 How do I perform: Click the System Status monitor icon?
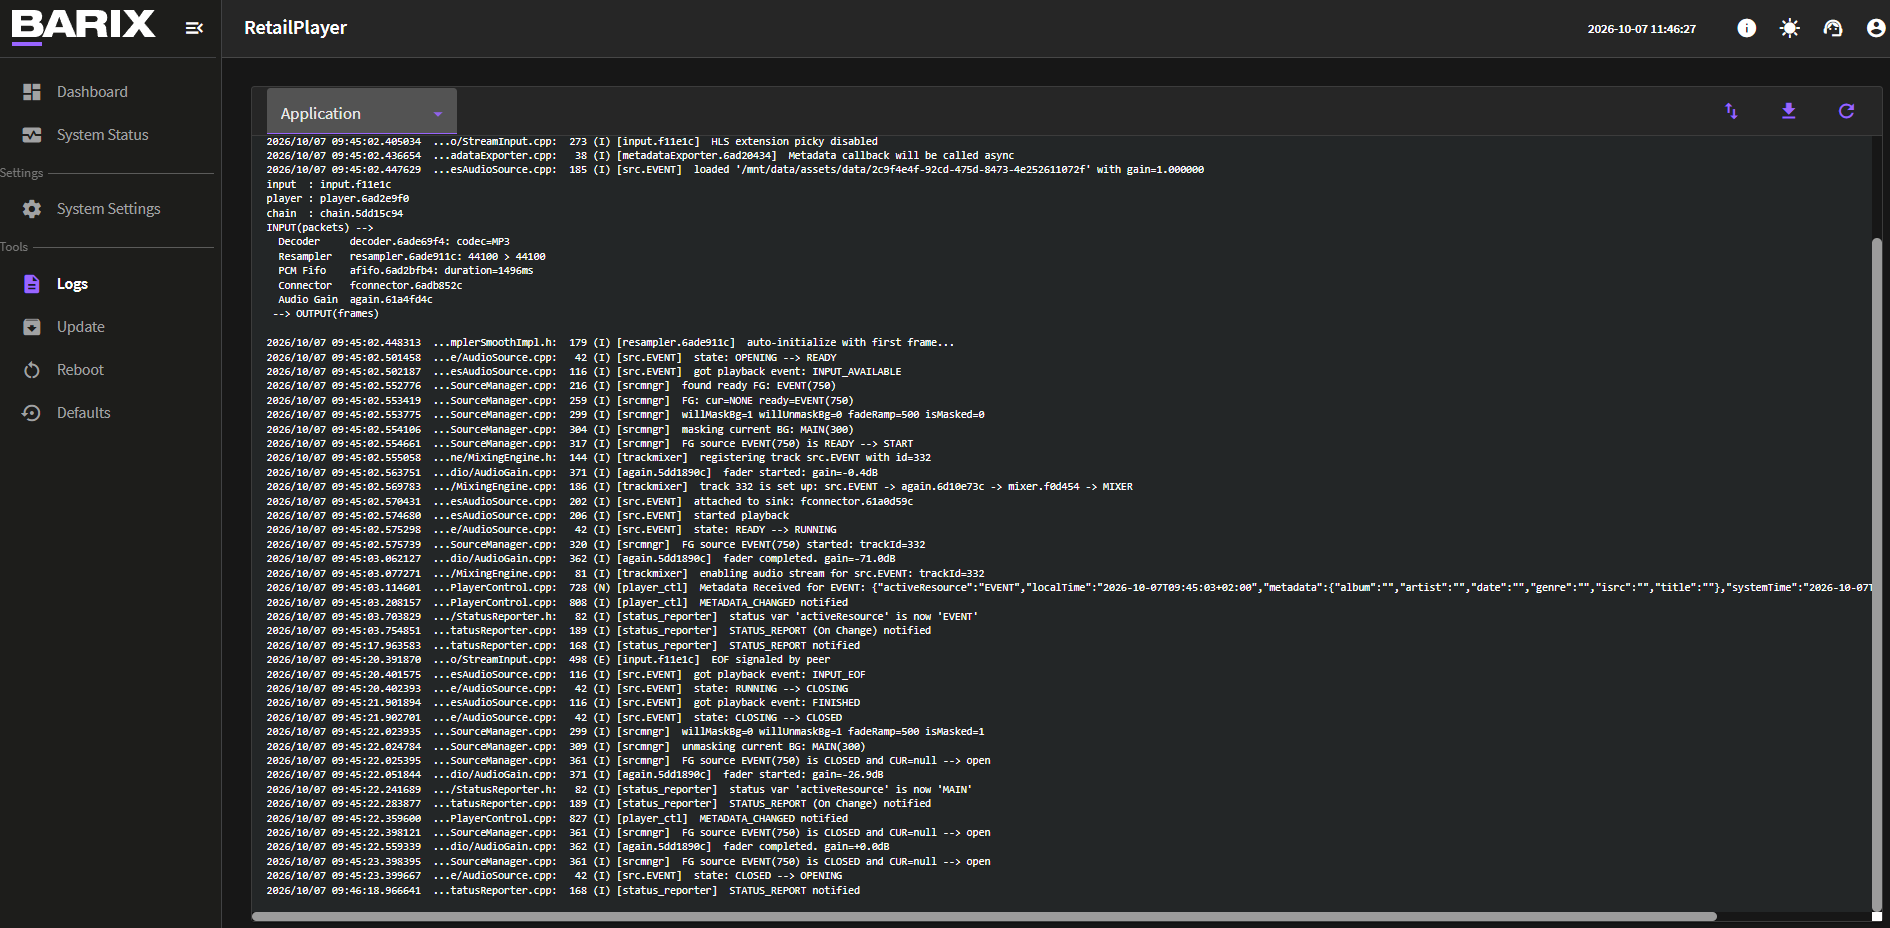[32, 135]
